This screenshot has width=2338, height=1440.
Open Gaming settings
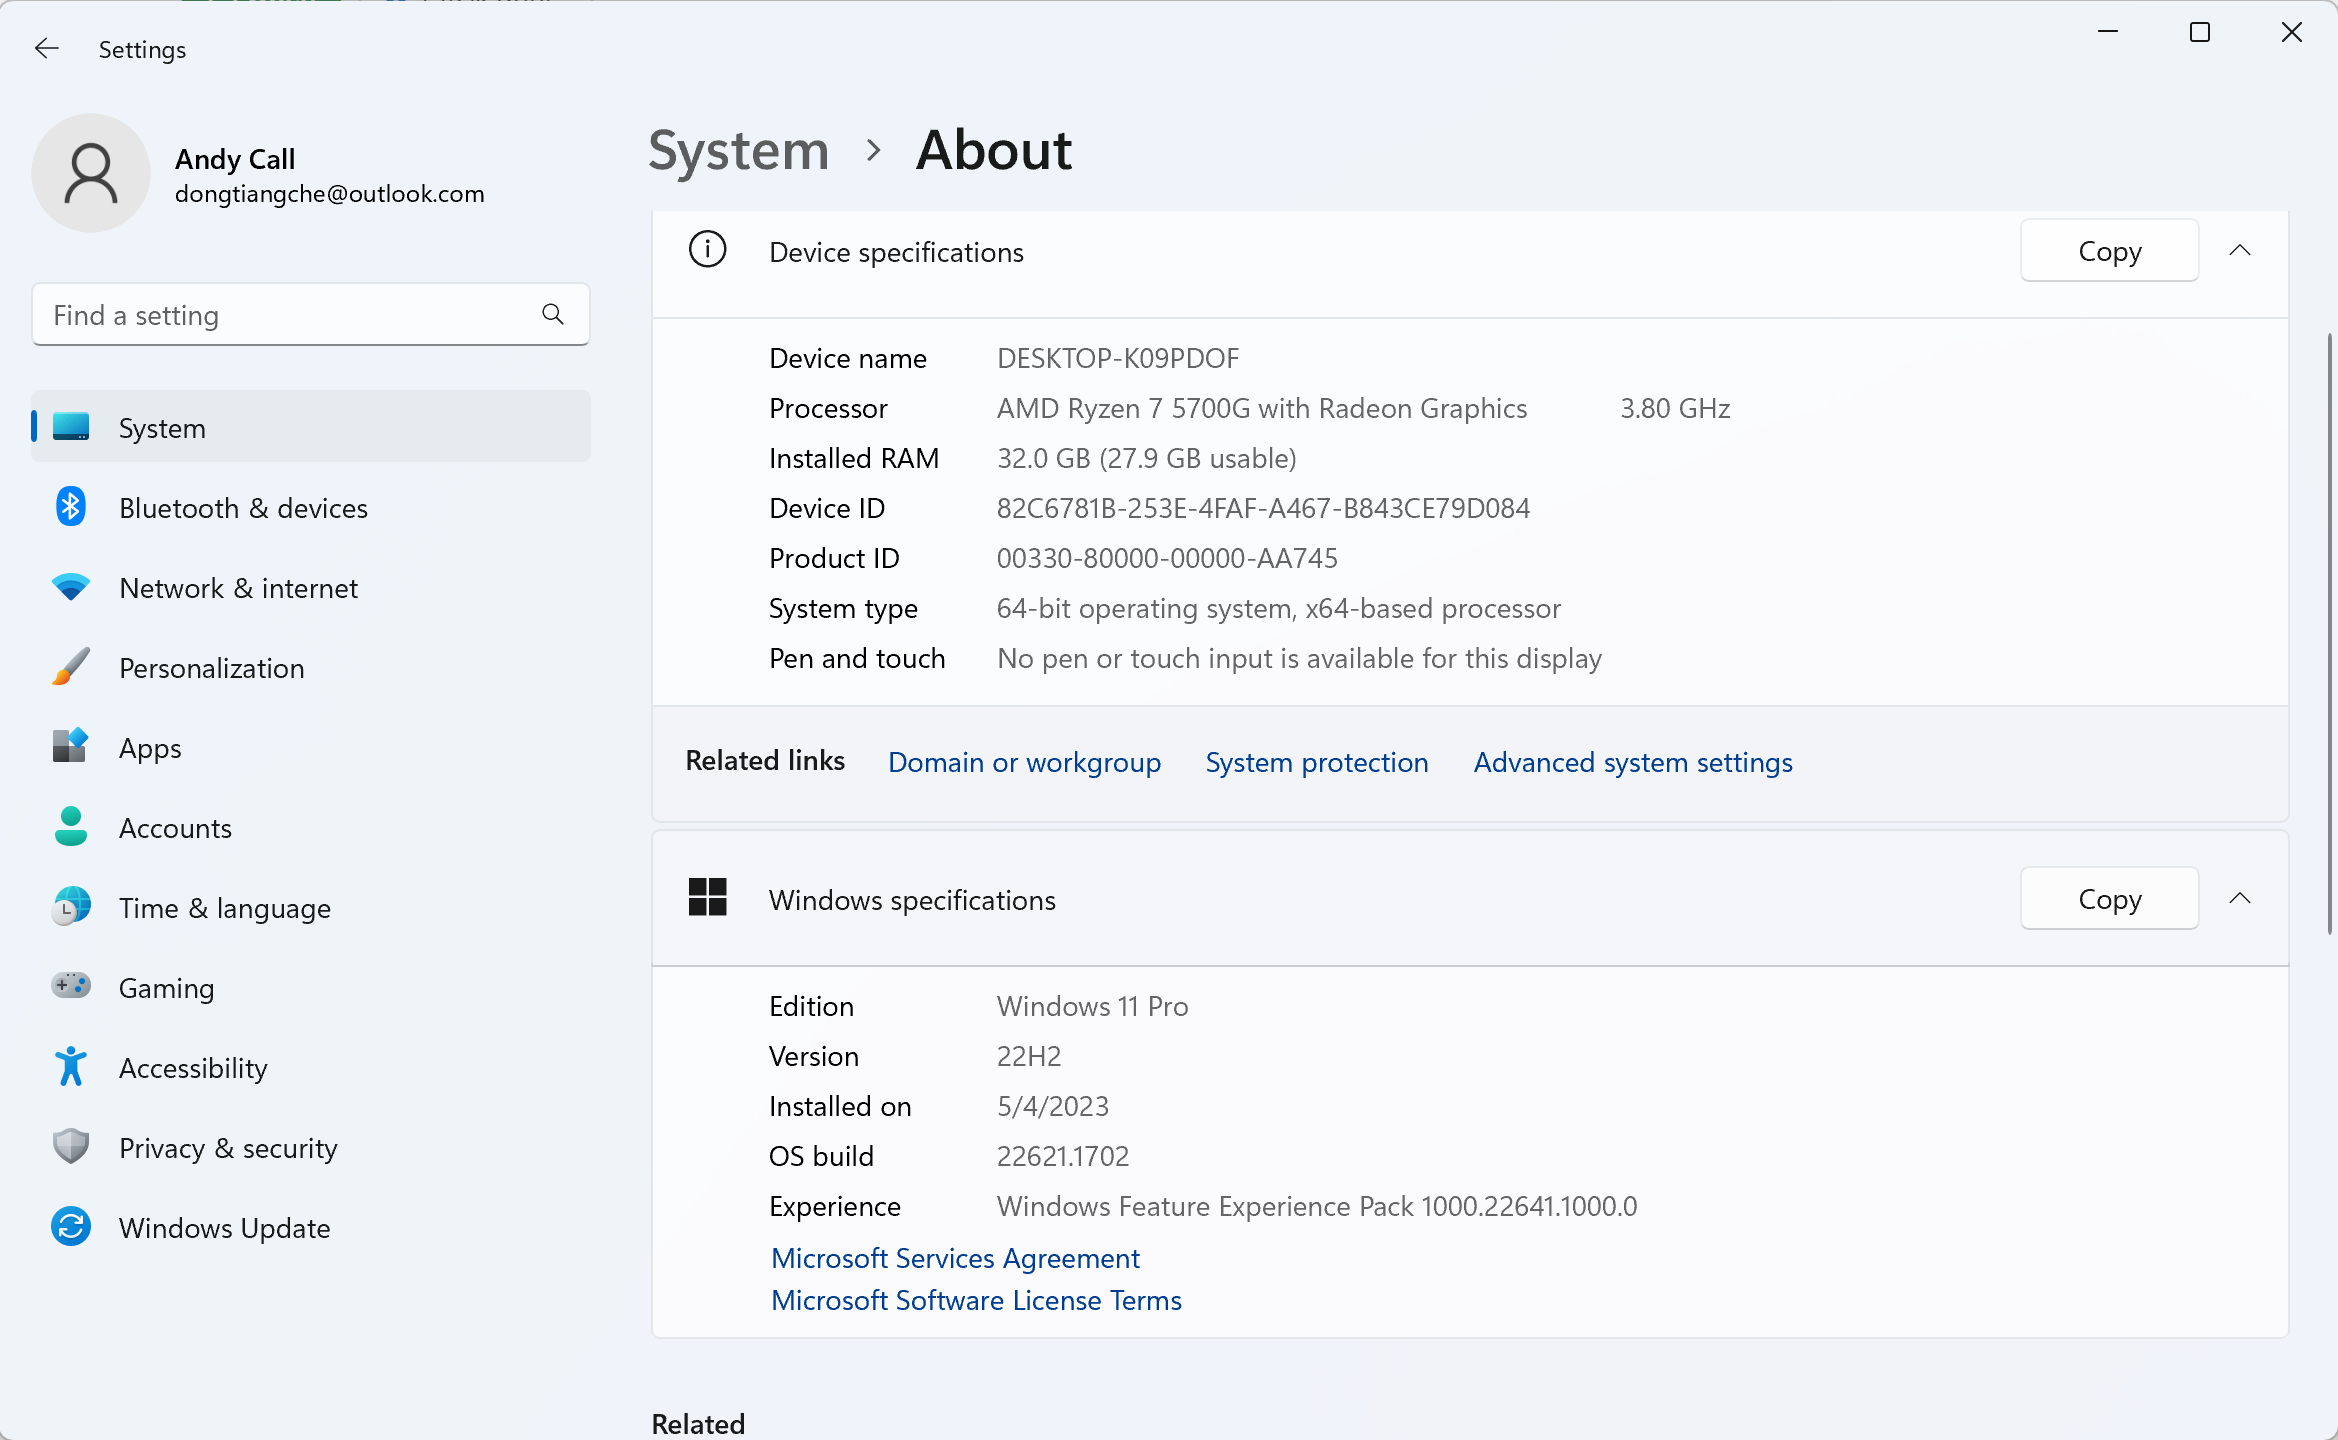point(166,987)
